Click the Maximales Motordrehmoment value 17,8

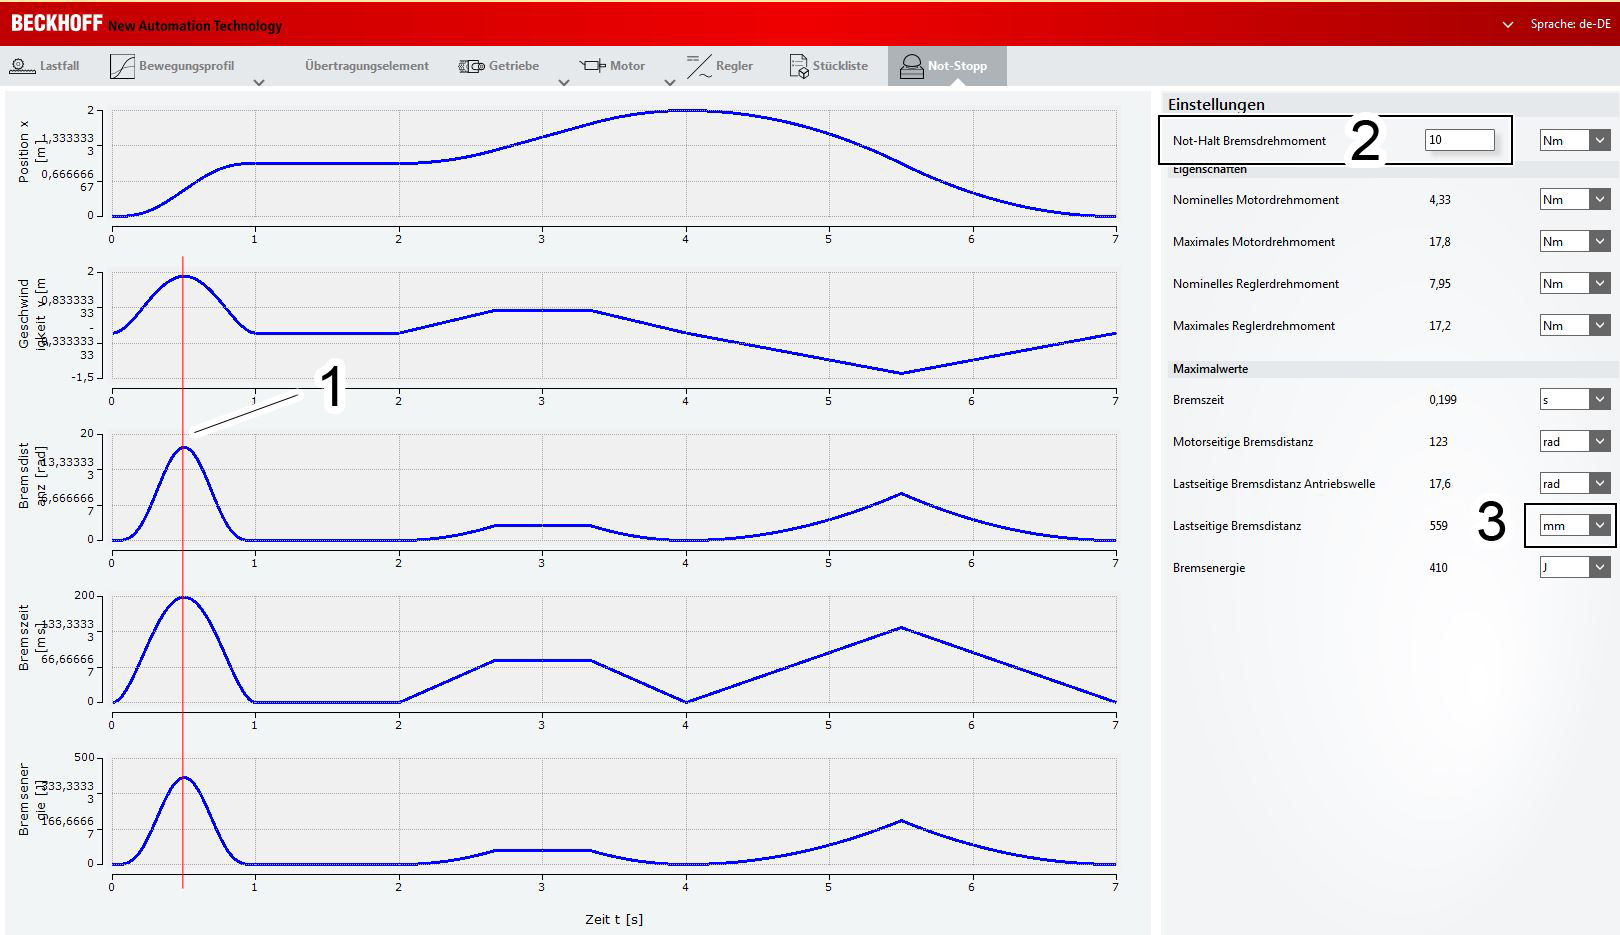1440,242
